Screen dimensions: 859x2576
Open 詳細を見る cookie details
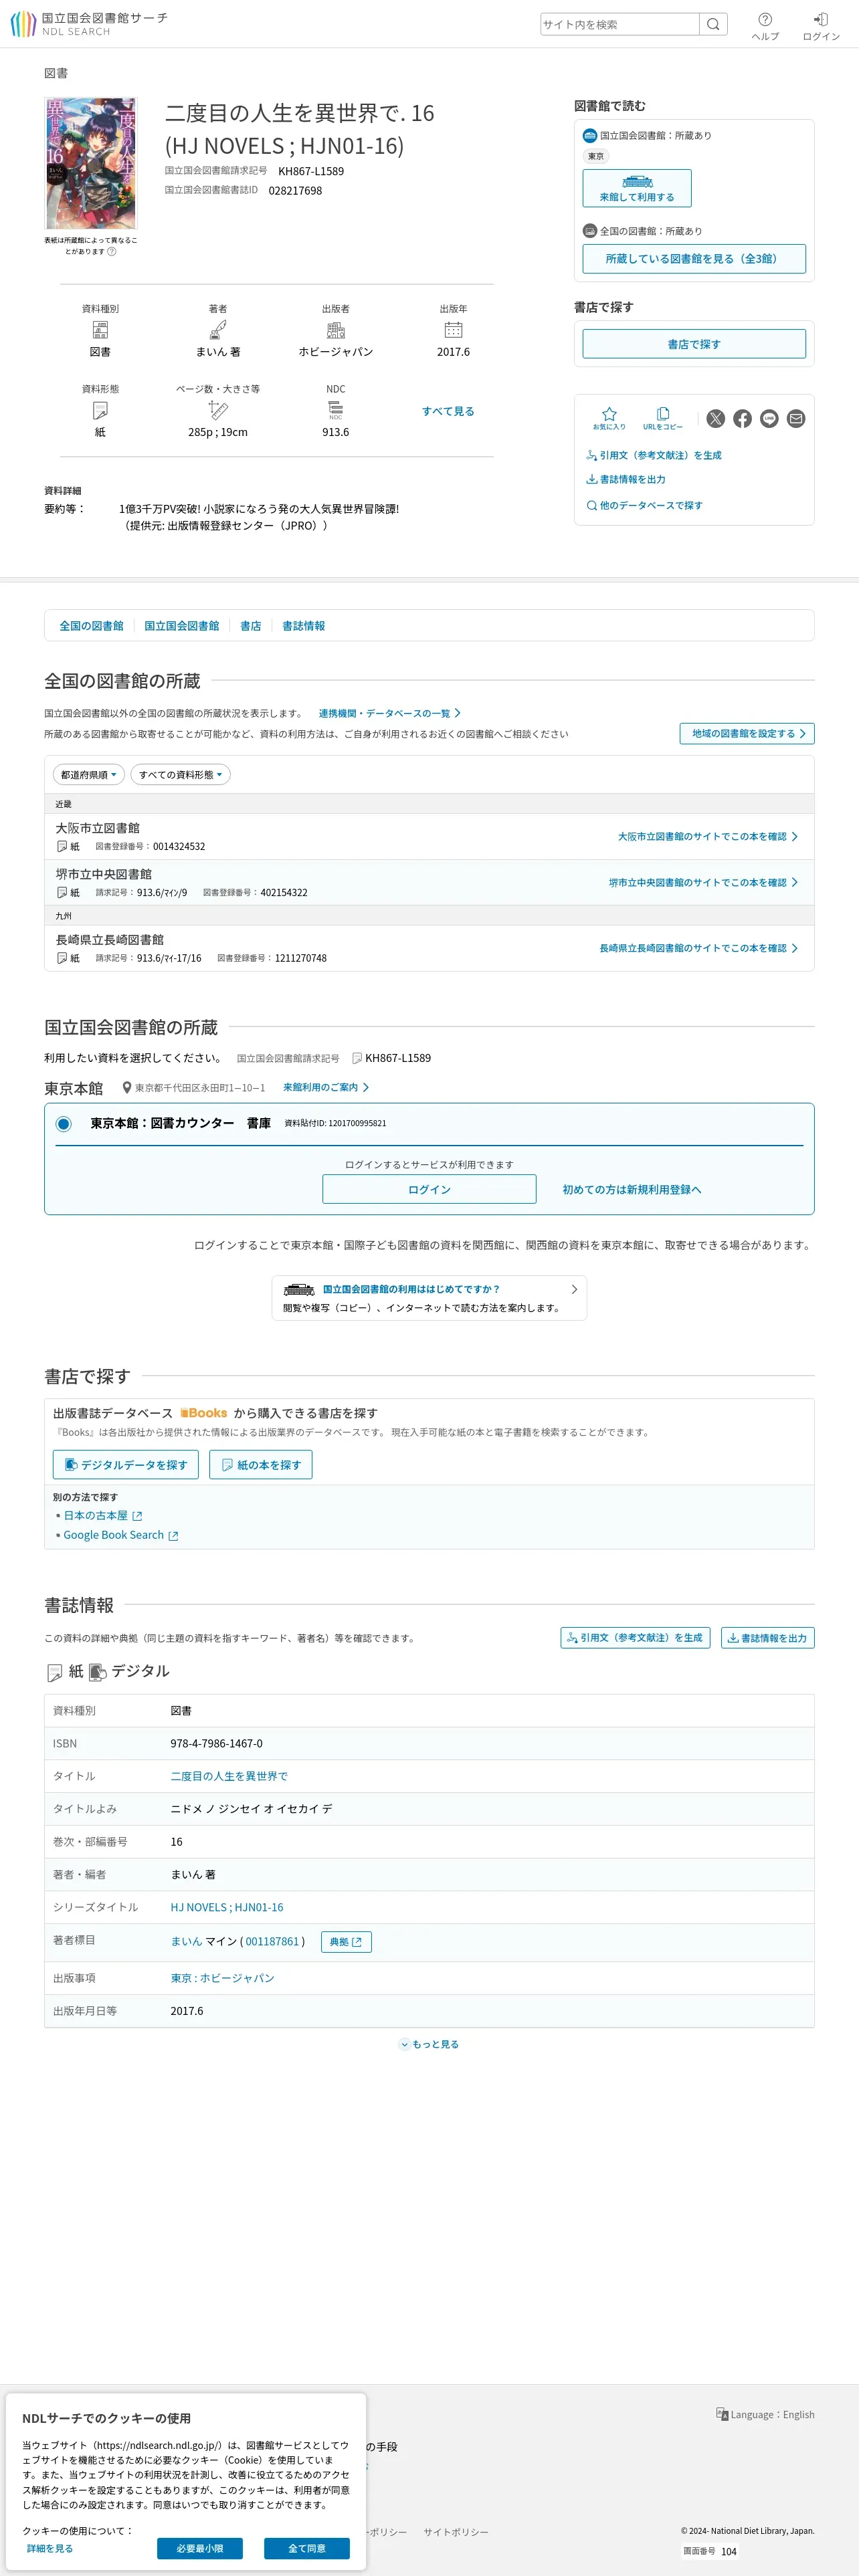(x=50, y=2549)
